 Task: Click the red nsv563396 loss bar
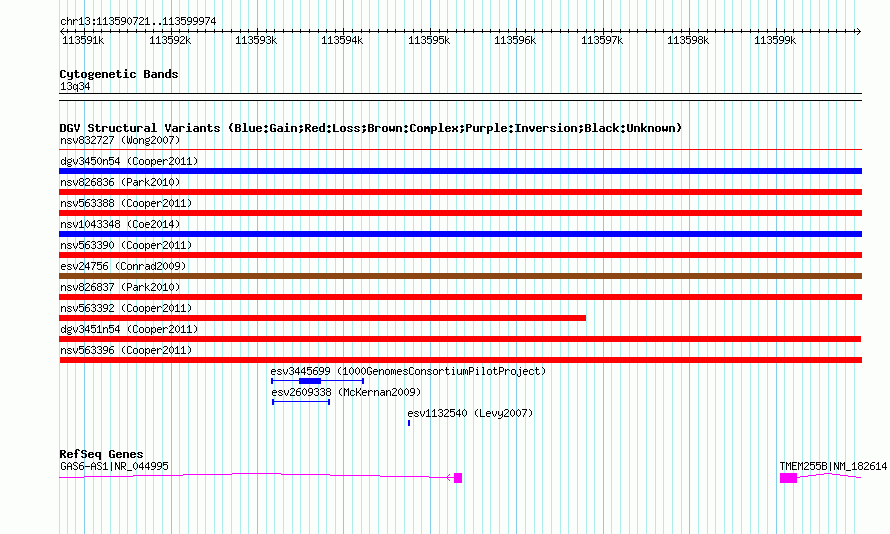(x=460, y=360)
